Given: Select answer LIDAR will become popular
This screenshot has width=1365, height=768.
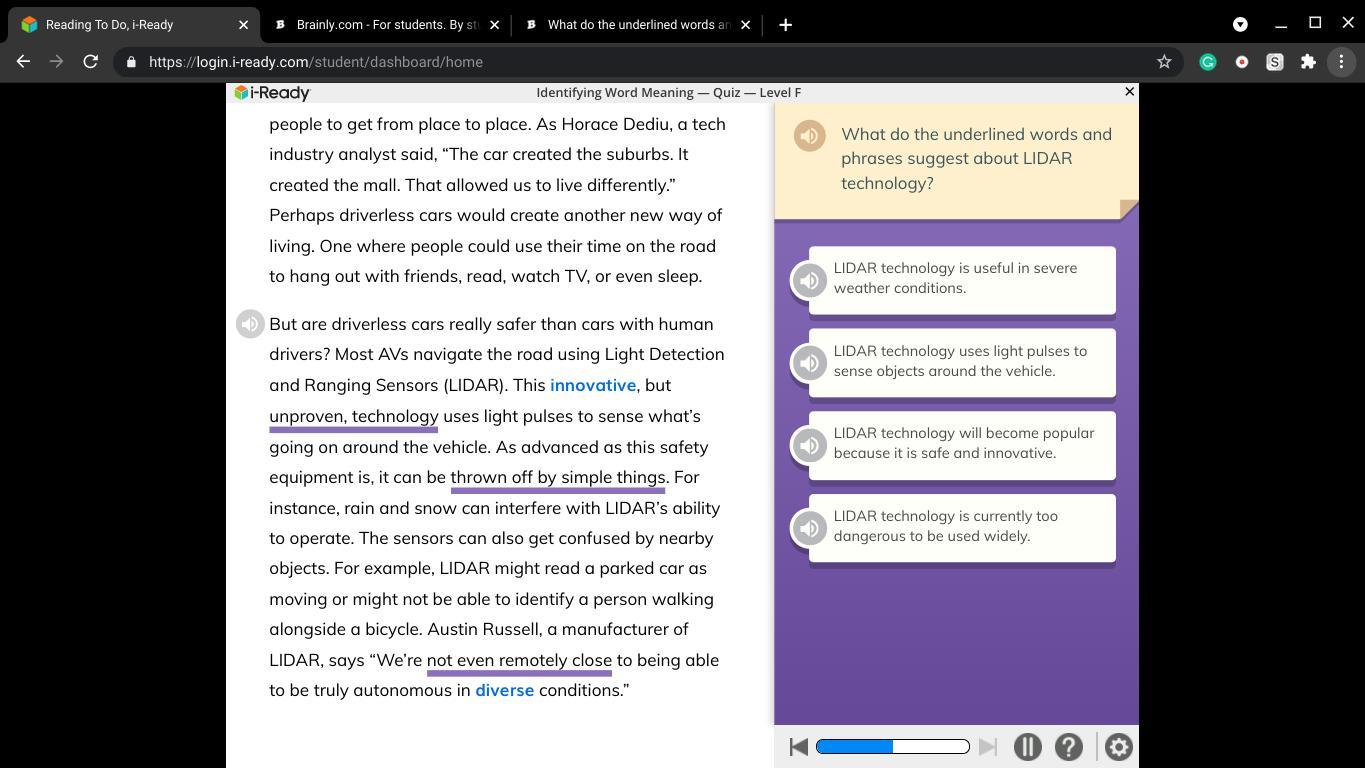Looking at the screenshot, I should (x=962, y=444).
